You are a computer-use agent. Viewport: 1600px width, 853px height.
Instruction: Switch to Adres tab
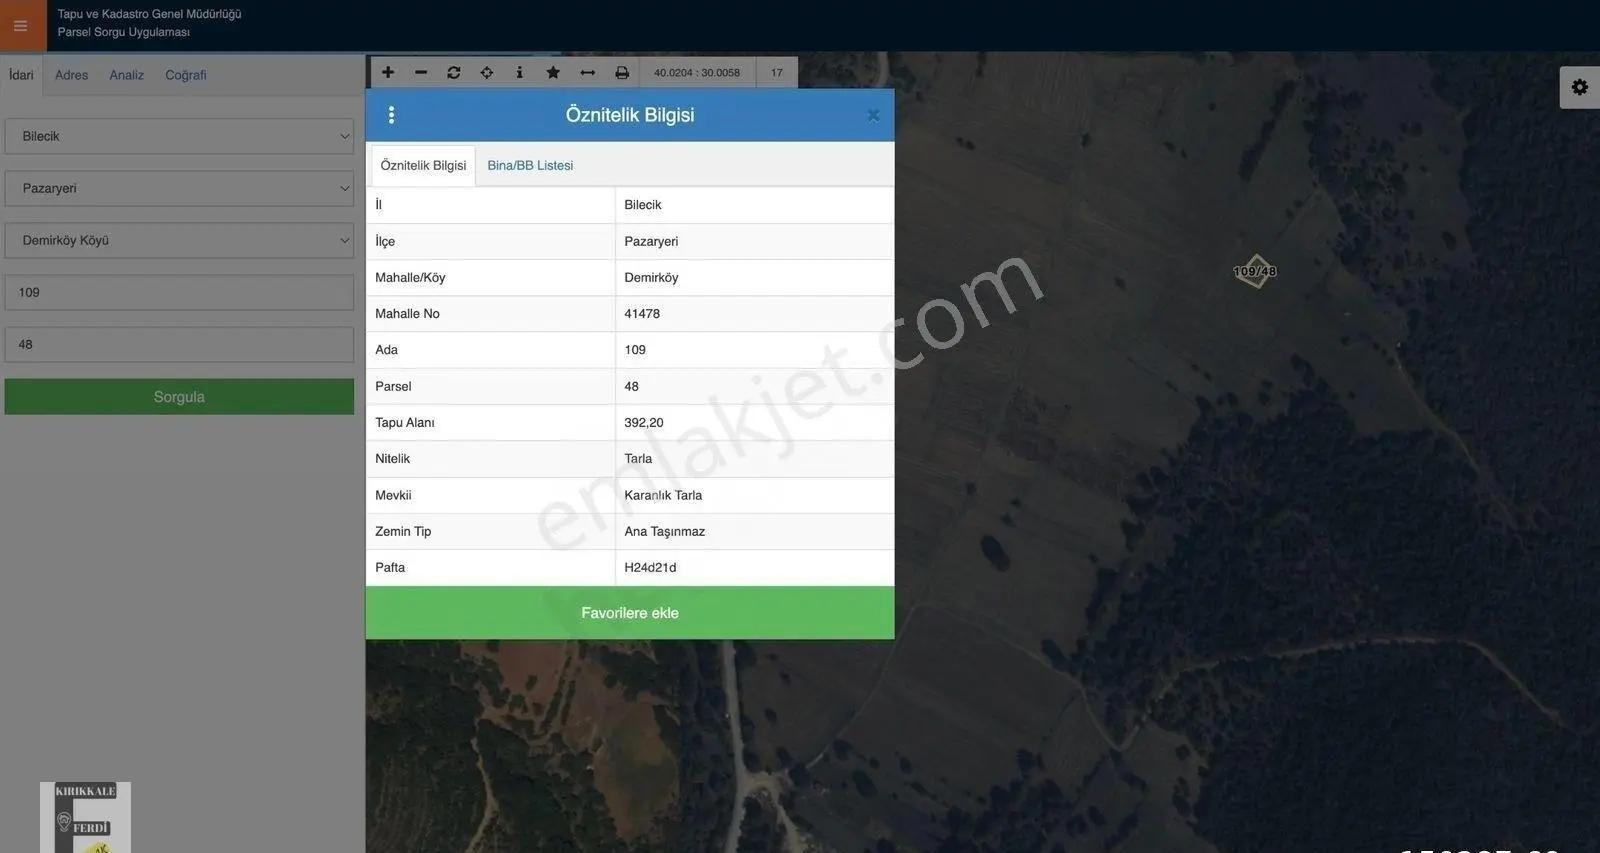tap(71, 75)
